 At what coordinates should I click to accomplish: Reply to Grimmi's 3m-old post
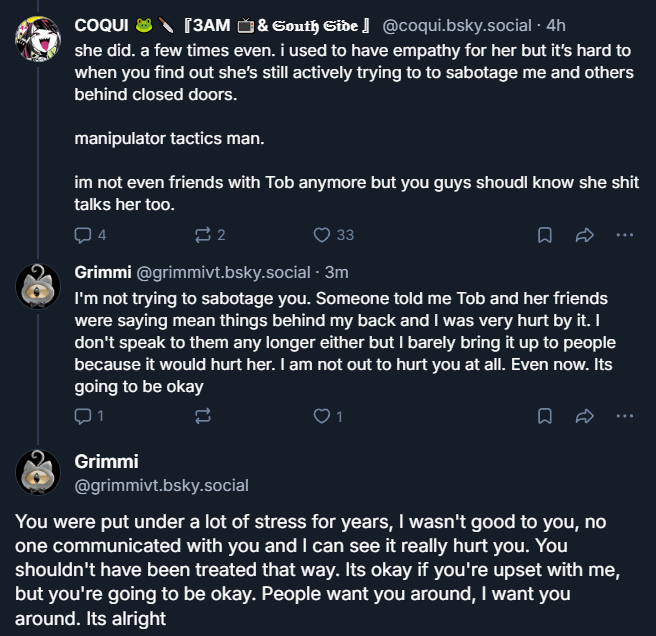click(84, 415)
